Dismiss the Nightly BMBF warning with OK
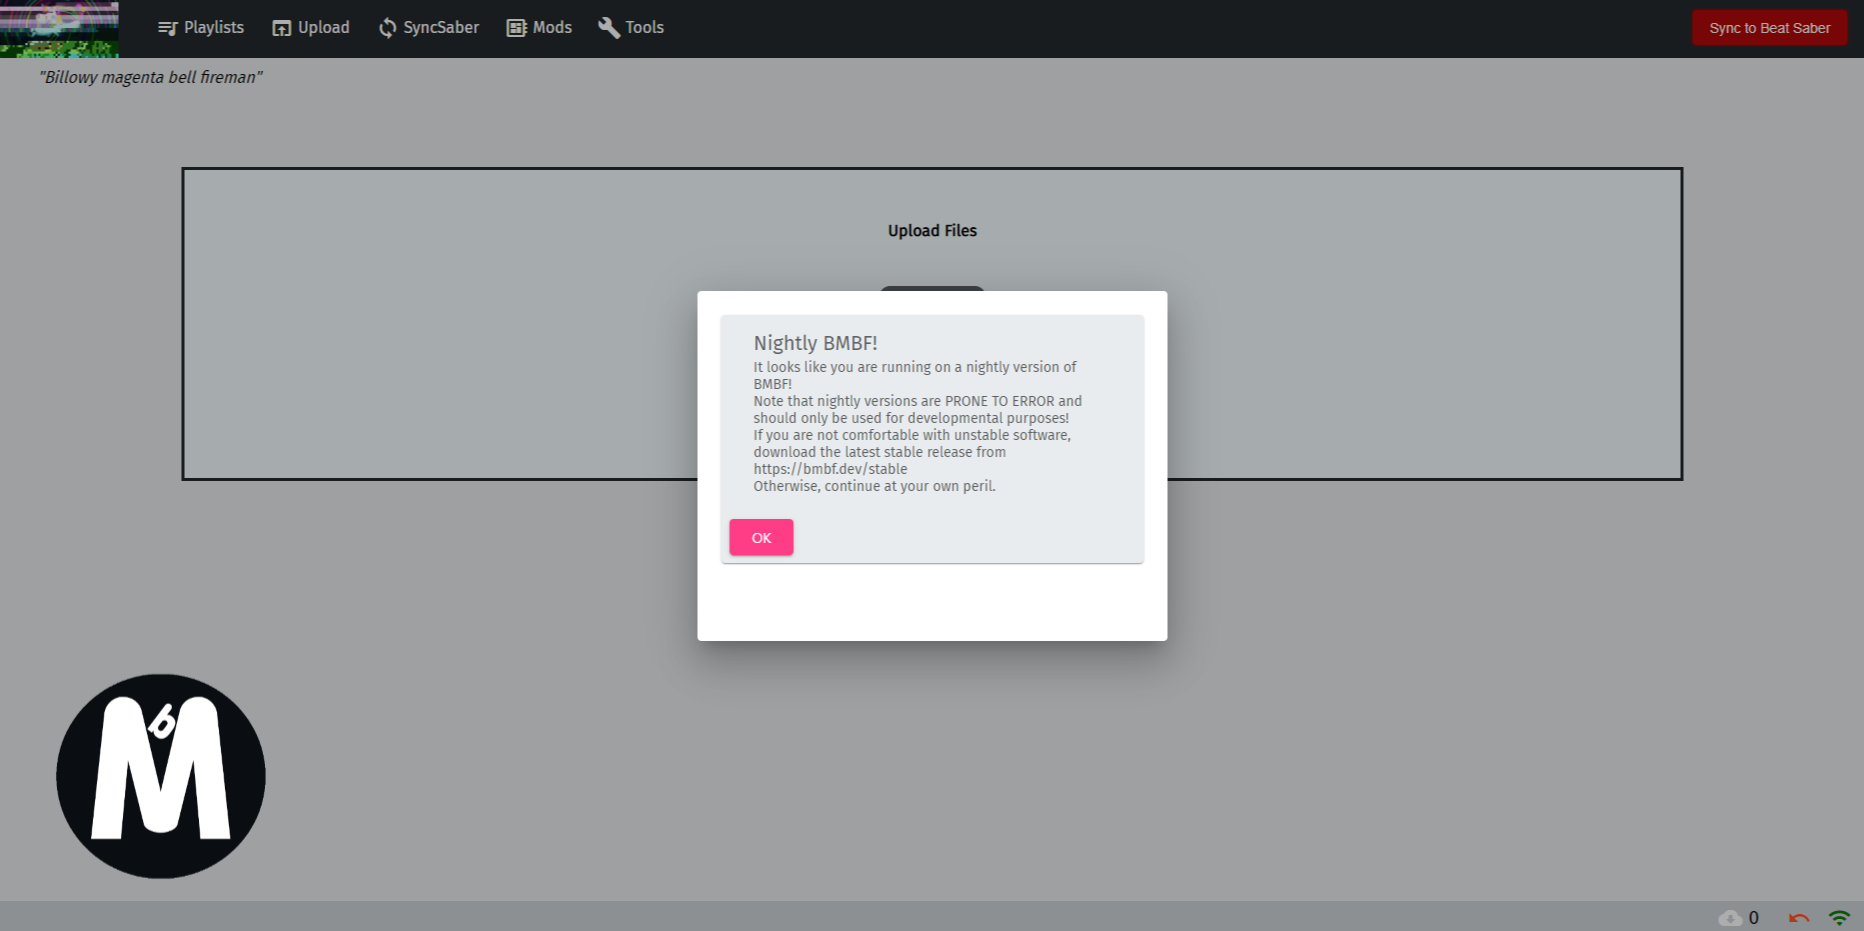 761,537
